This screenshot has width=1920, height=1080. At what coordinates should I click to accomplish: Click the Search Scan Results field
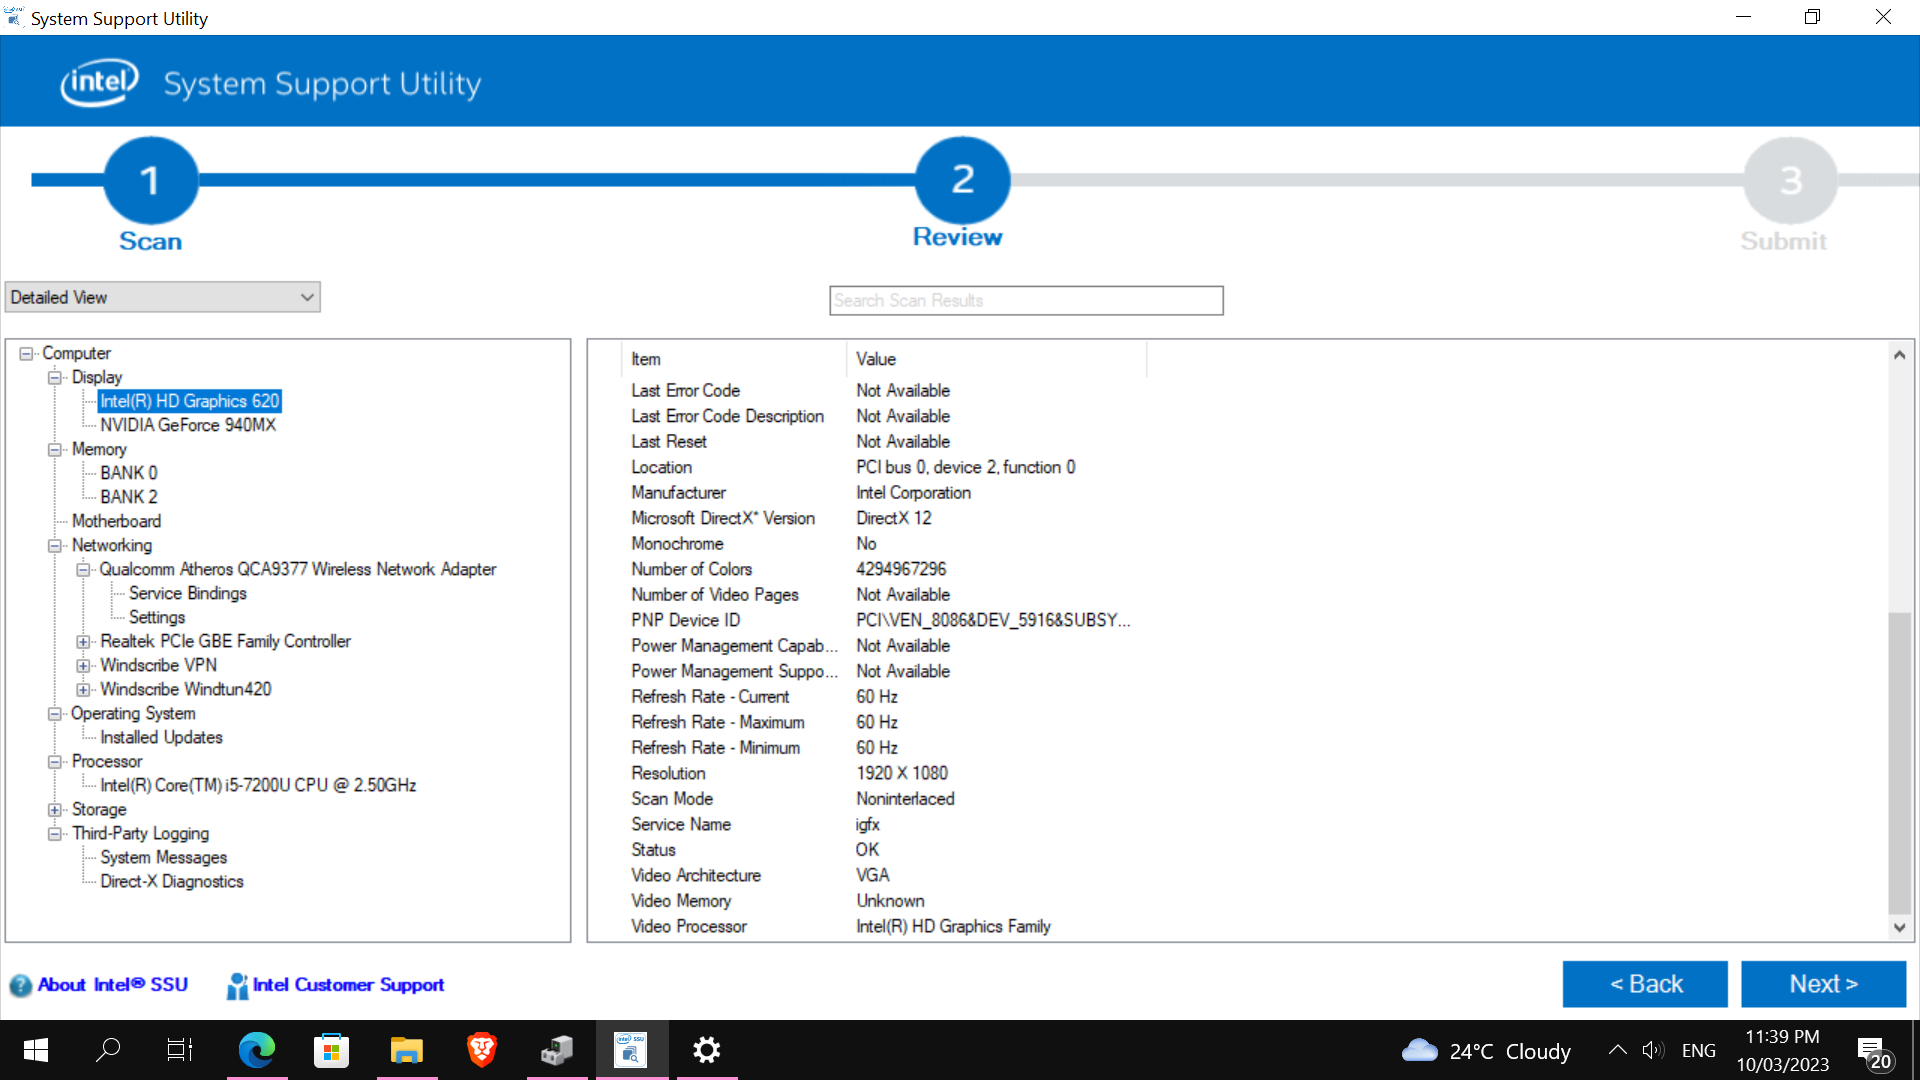point(1026,300)
